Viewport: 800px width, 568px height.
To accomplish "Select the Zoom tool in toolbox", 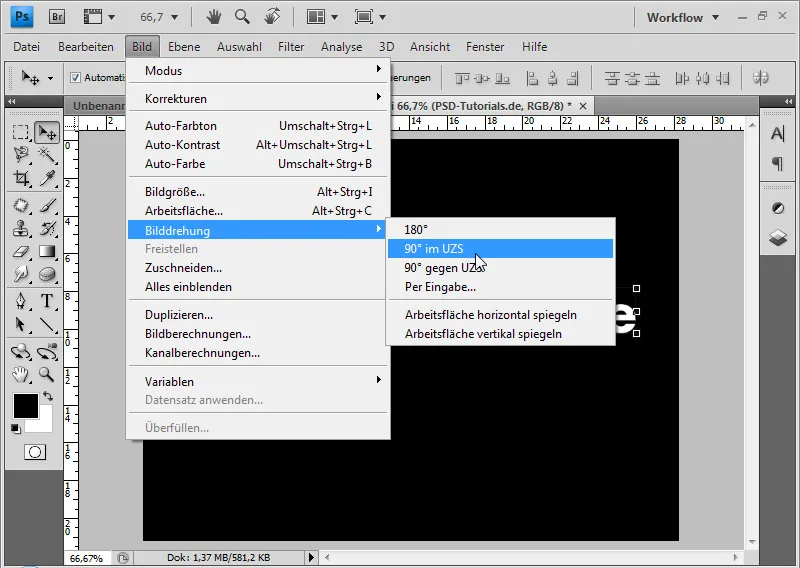I will pos(47,375).
